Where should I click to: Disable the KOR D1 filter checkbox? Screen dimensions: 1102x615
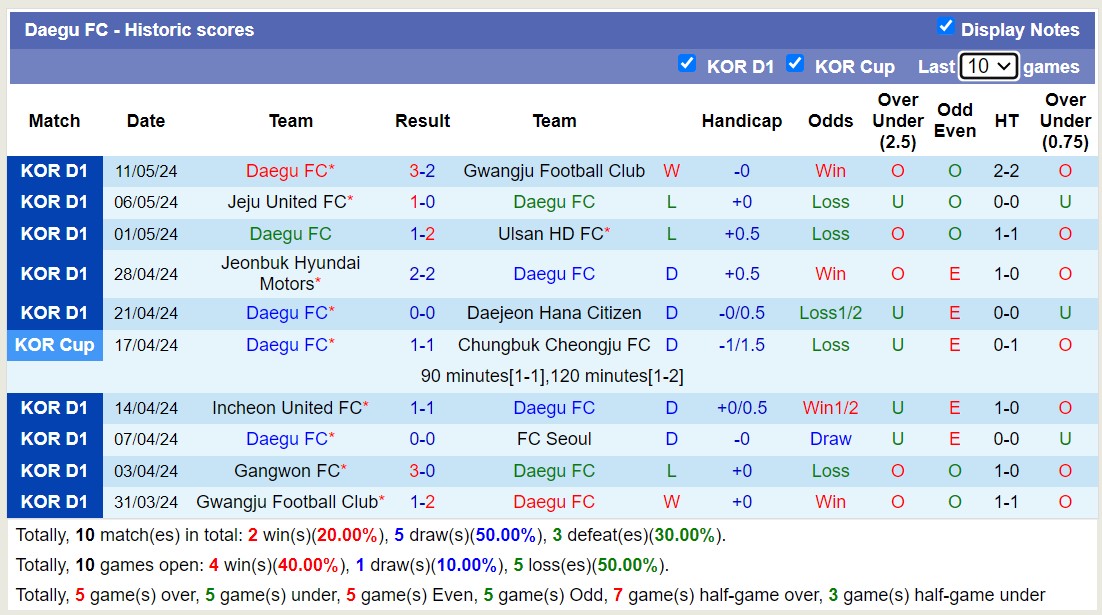(687, 64)
